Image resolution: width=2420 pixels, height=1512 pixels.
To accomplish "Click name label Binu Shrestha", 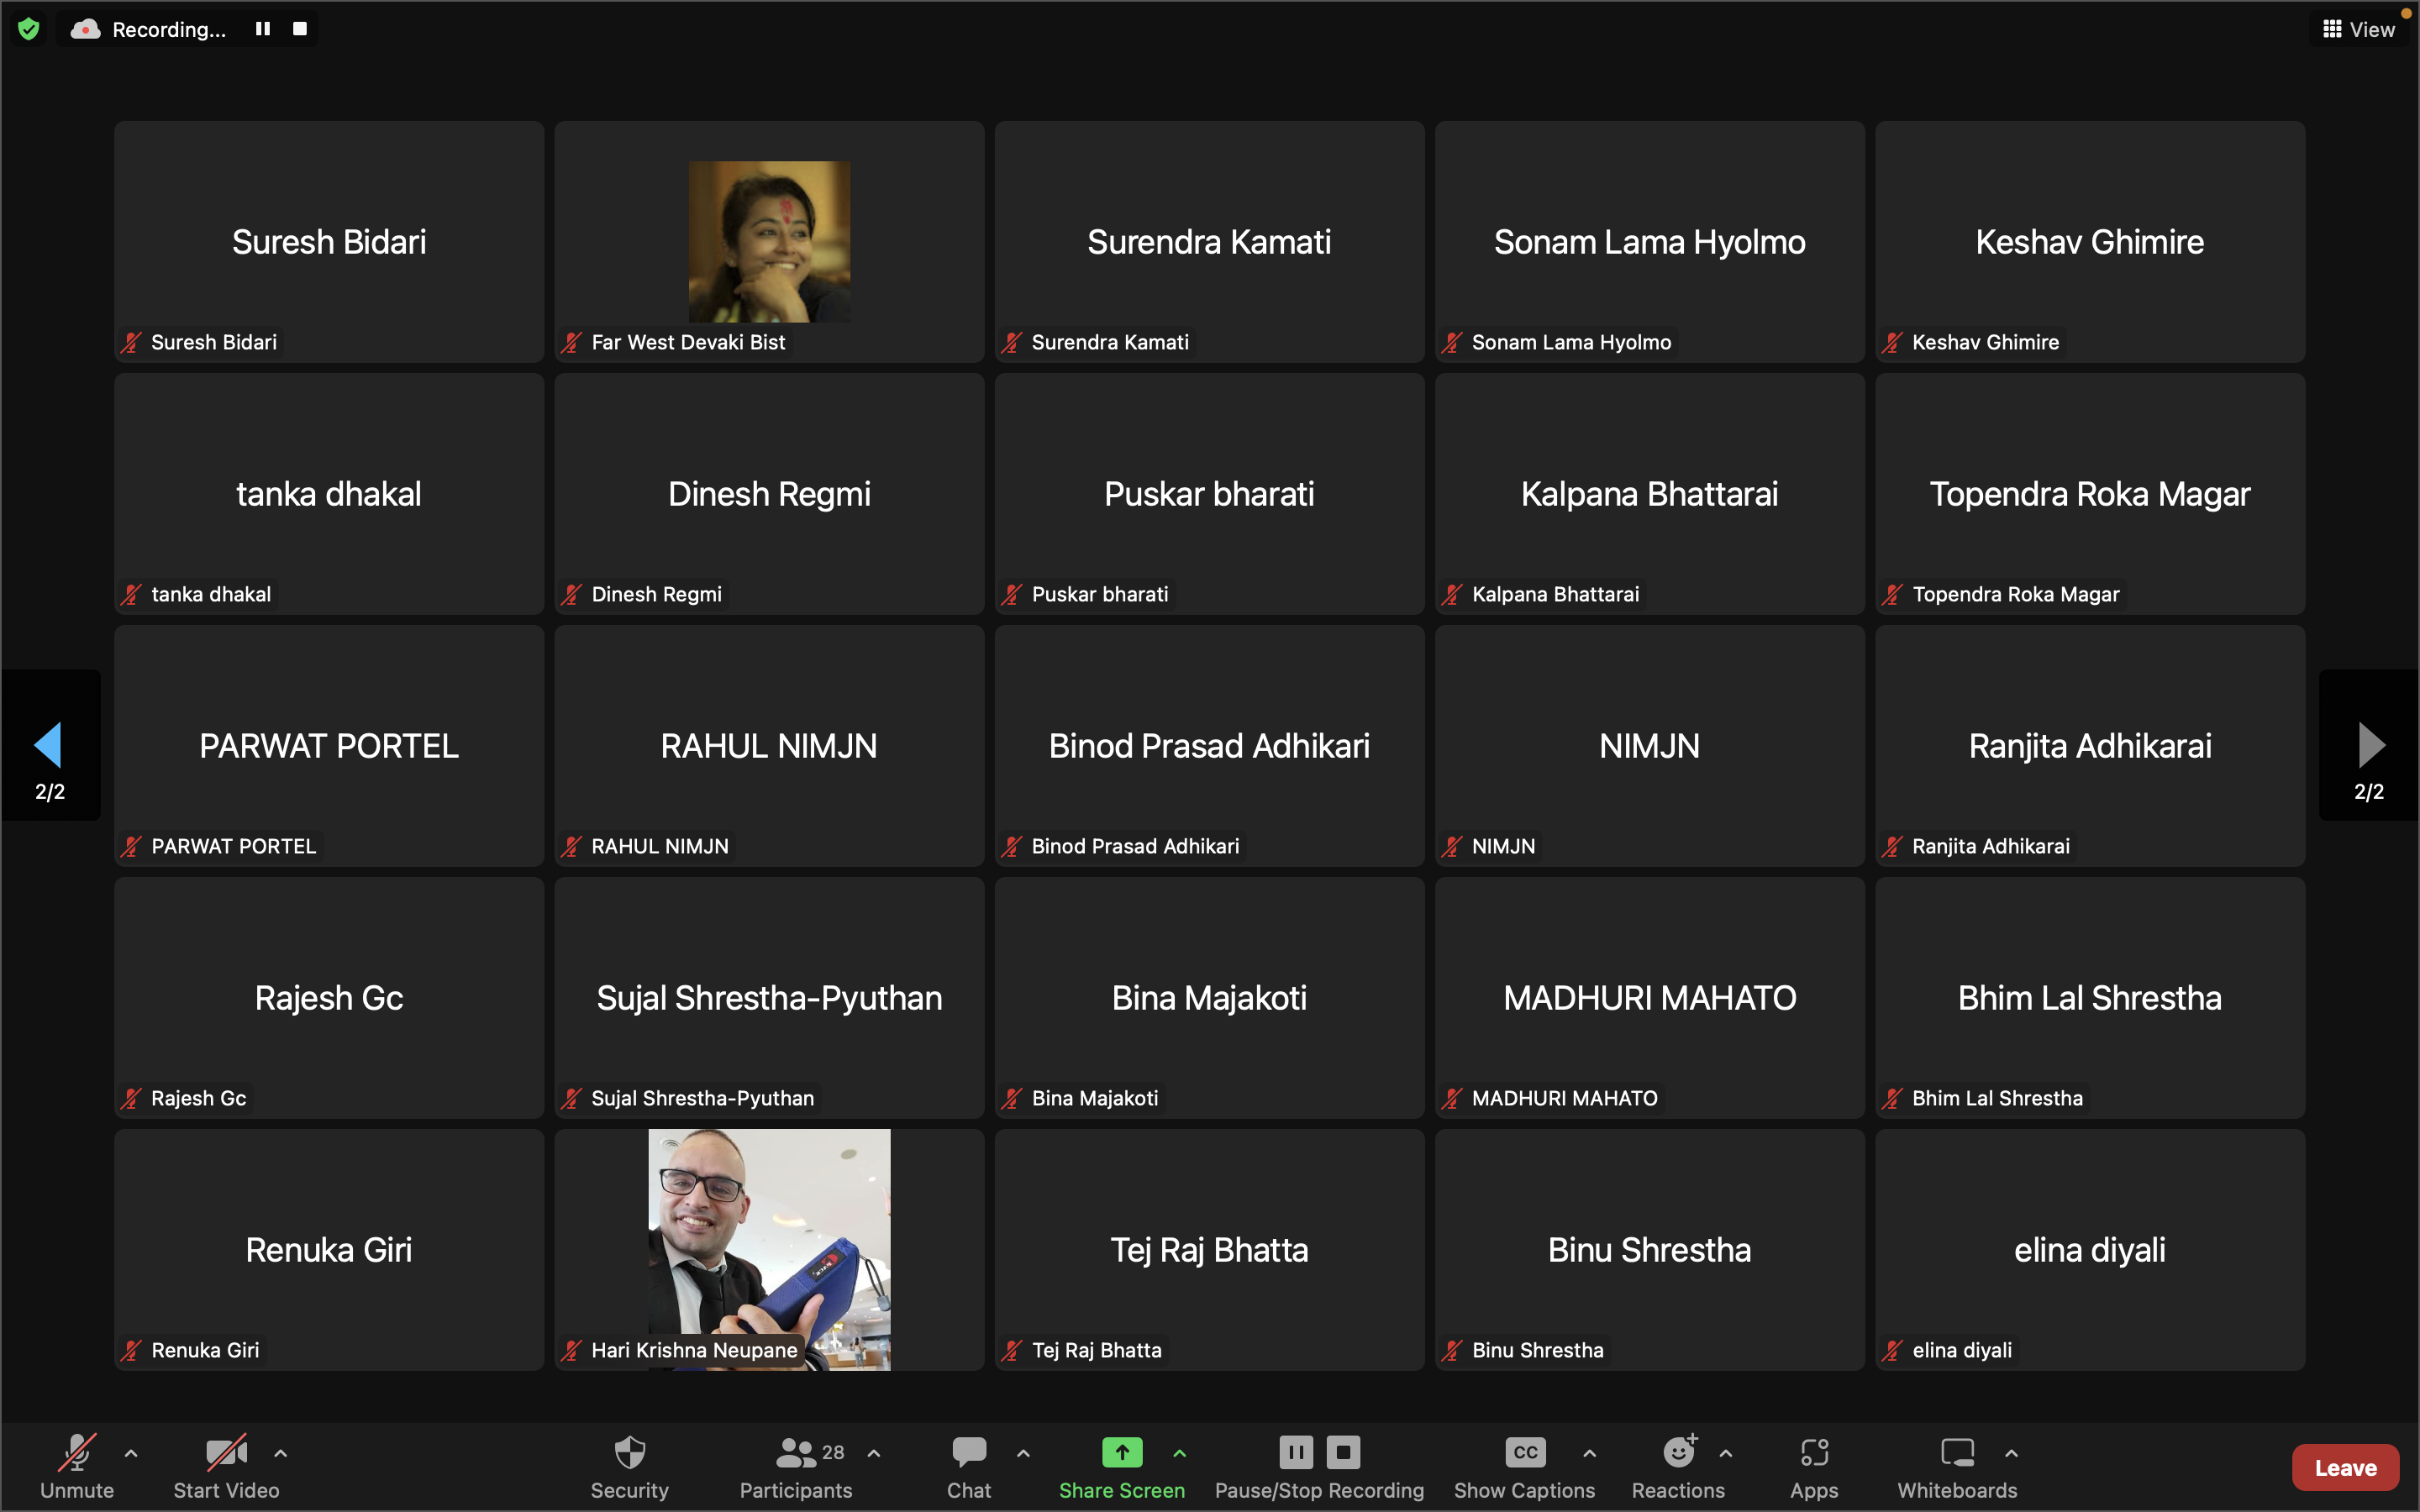I will [1538, 1350].
